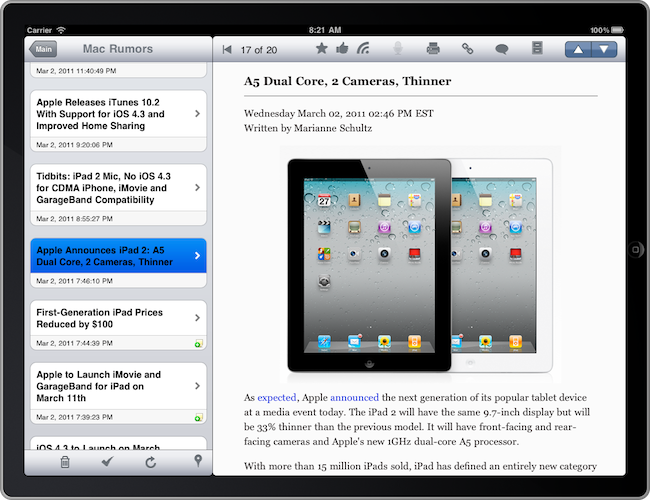The height and width of the screenshot is (500, 650).
Task: Tap the iPad hardware home button
Action: click(635, 249)
